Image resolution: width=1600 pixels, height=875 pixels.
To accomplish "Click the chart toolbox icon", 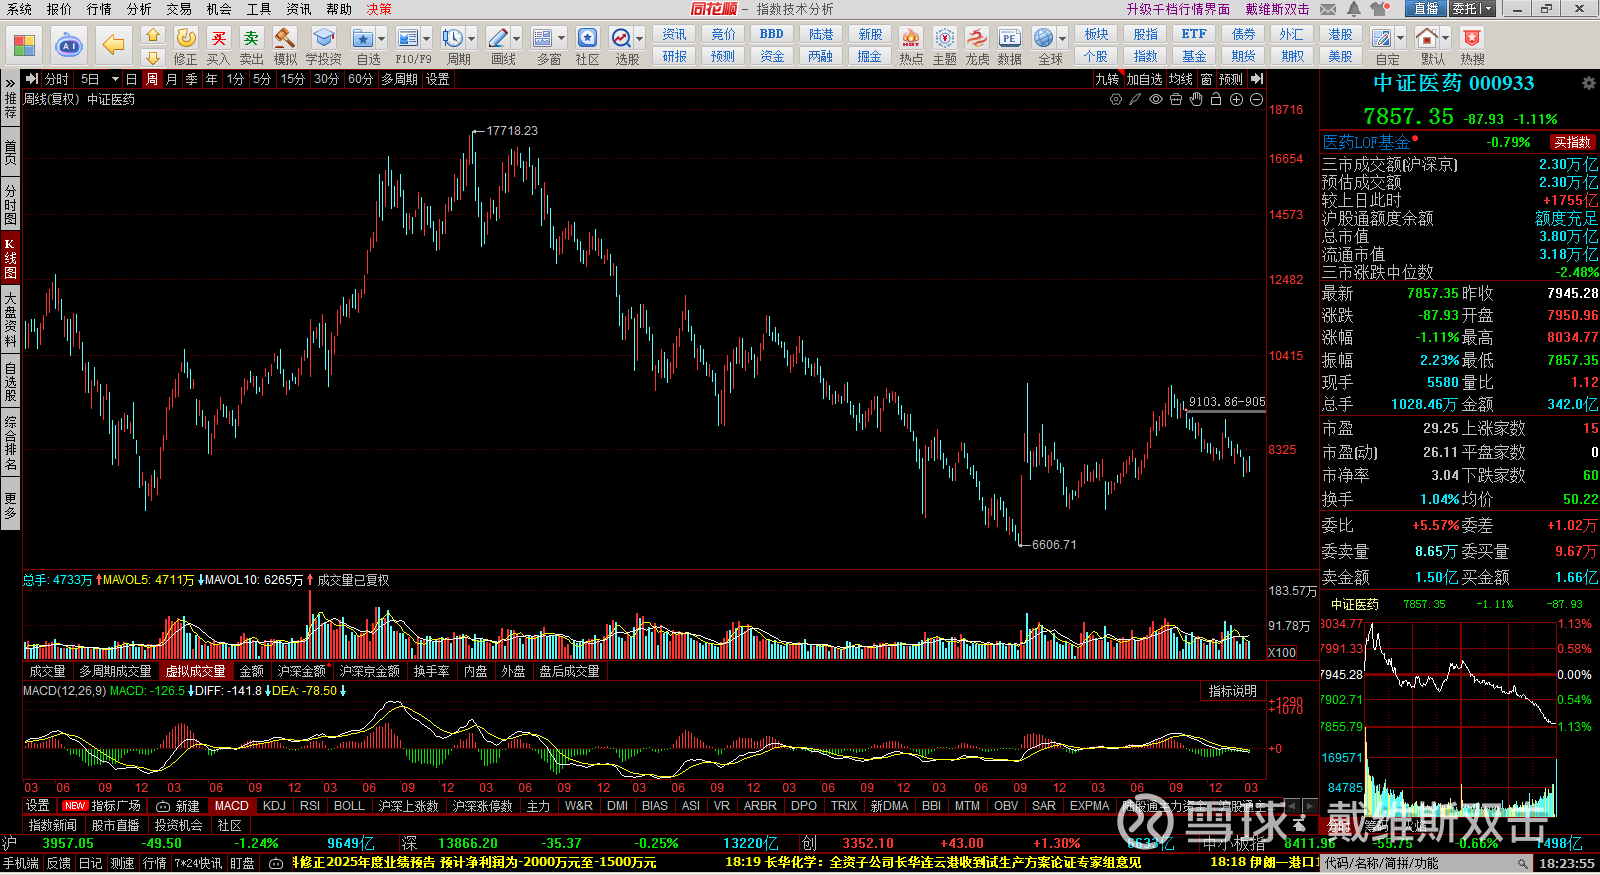I will 1176,99.
